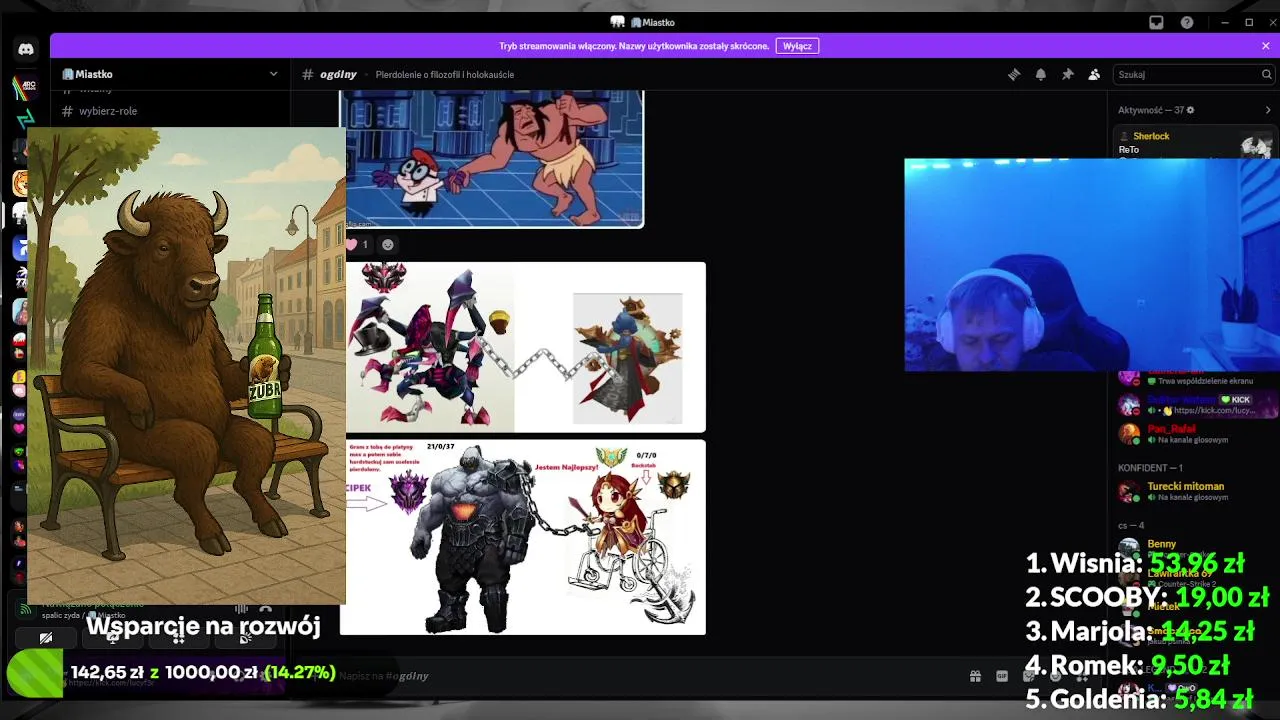Open the green arrows server icon
The image size is (1280, 720).
coord(26,120)
